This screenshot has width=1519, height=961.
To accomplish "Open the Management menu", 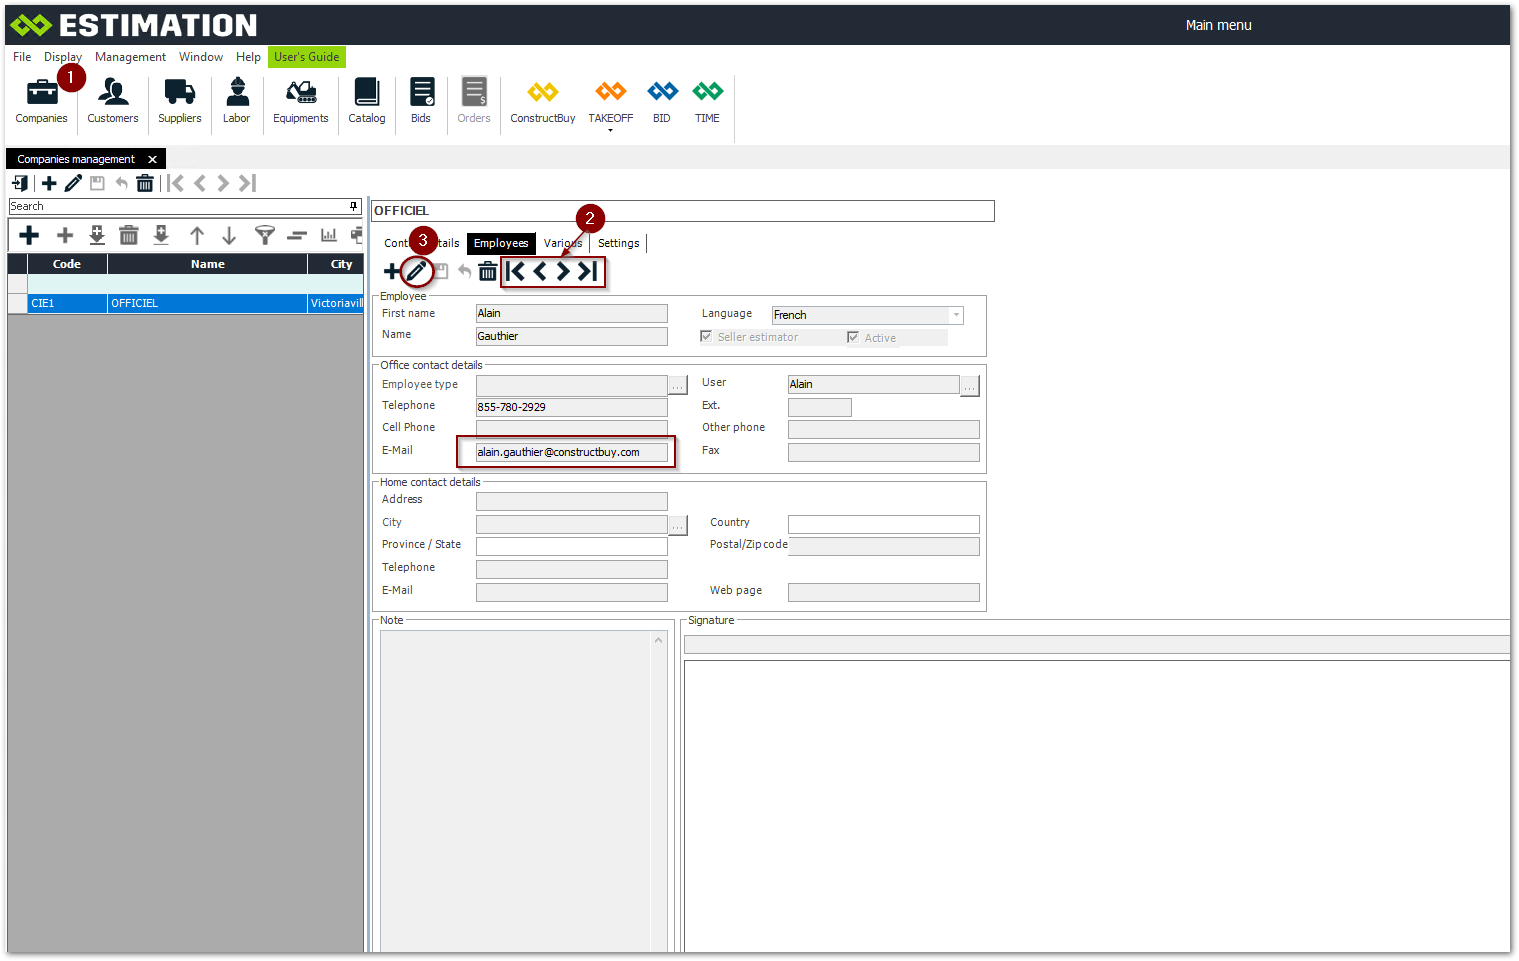I will click(130, 57).
